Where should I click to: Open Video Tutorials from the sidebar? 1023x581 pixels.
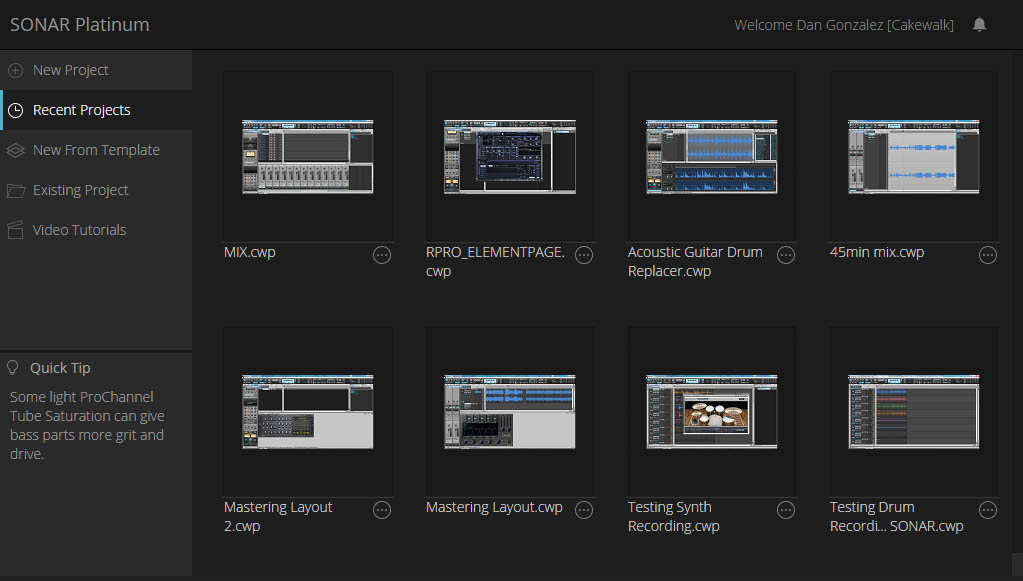point(96,230)
